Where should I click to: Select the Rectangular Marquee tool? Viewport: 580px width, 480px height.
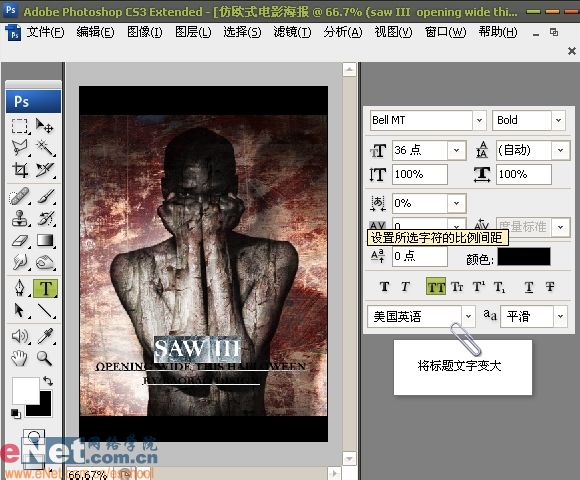pyautogui.click(x=20, y=126)
